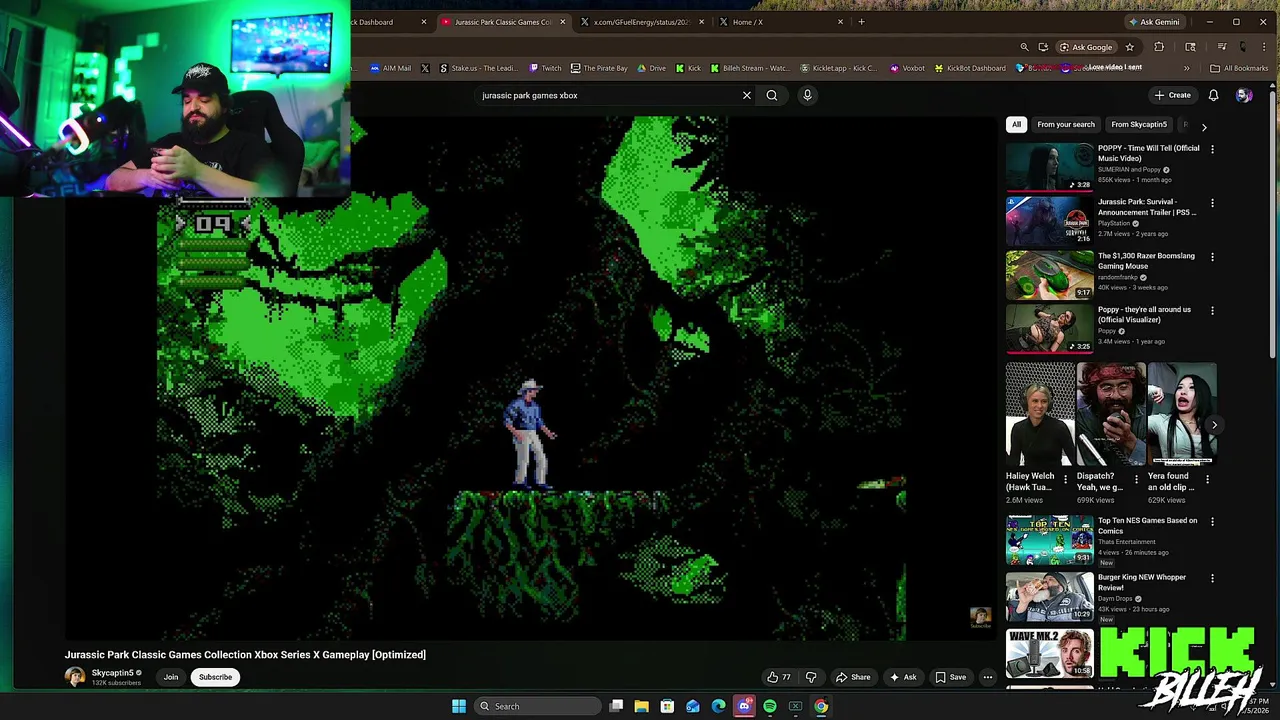Open The Pirate Bay bookmark

[599, 68]
